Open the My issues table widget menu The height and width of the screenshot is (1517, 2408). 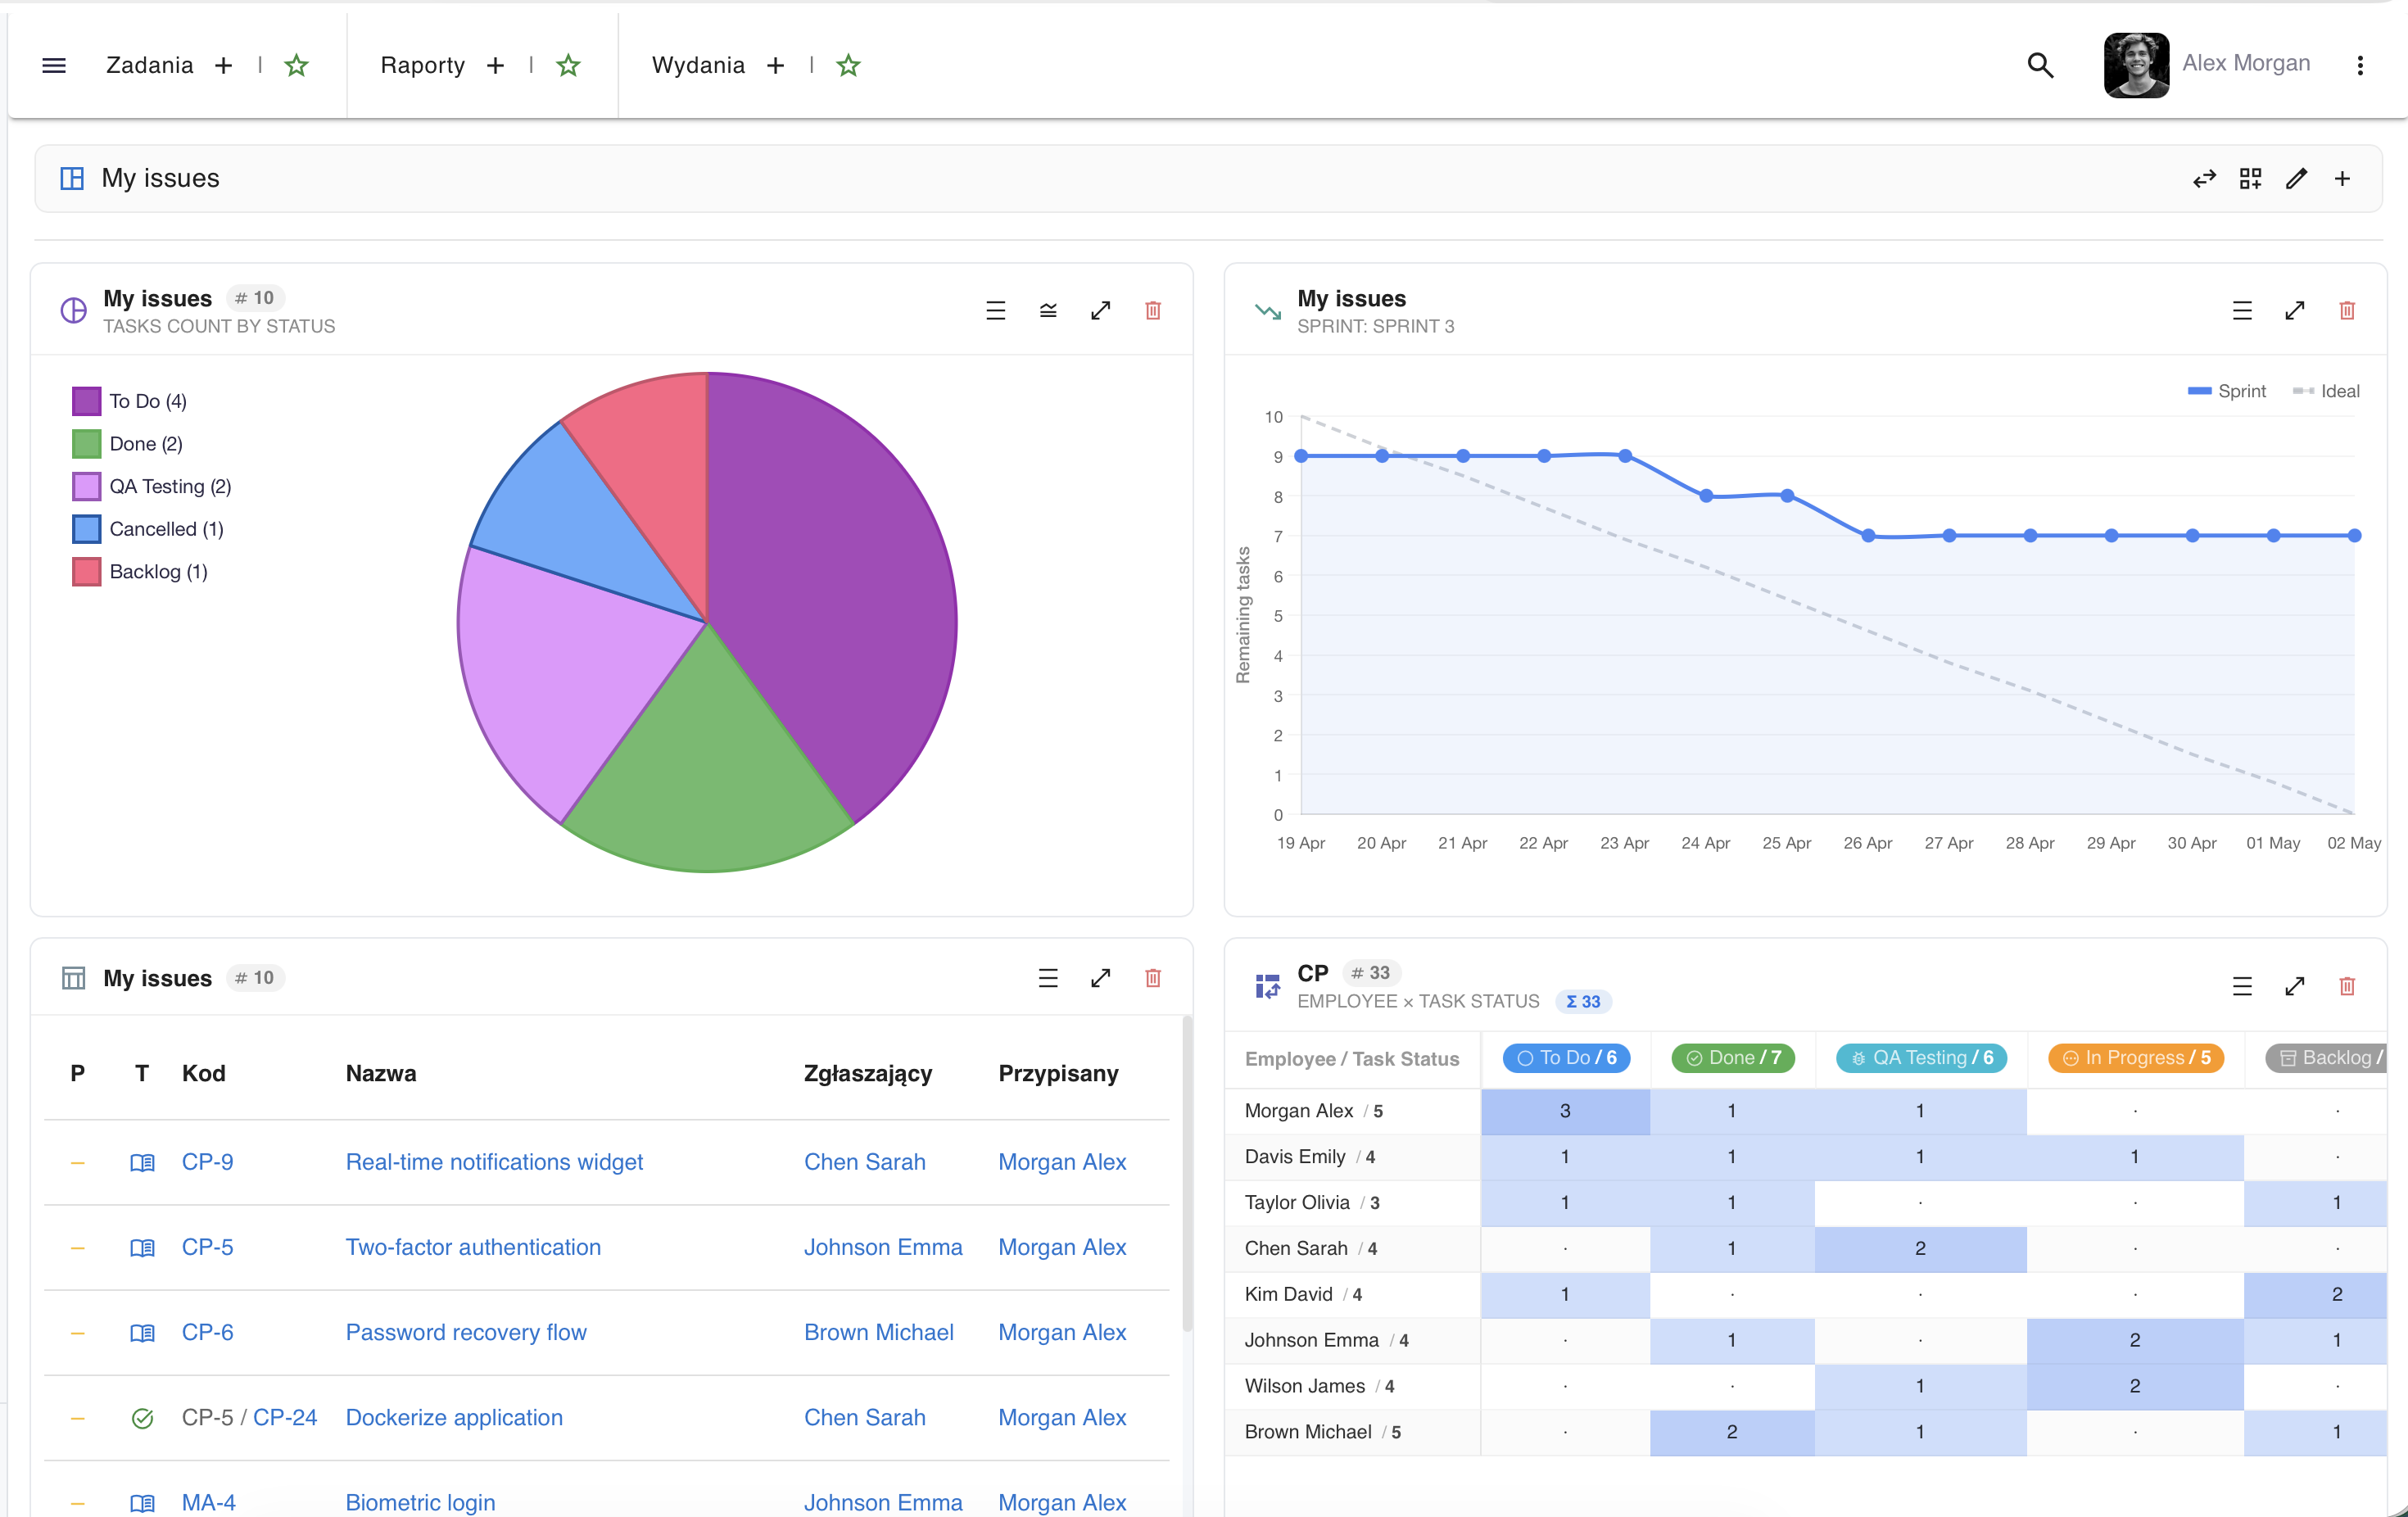click(1048, 978)
